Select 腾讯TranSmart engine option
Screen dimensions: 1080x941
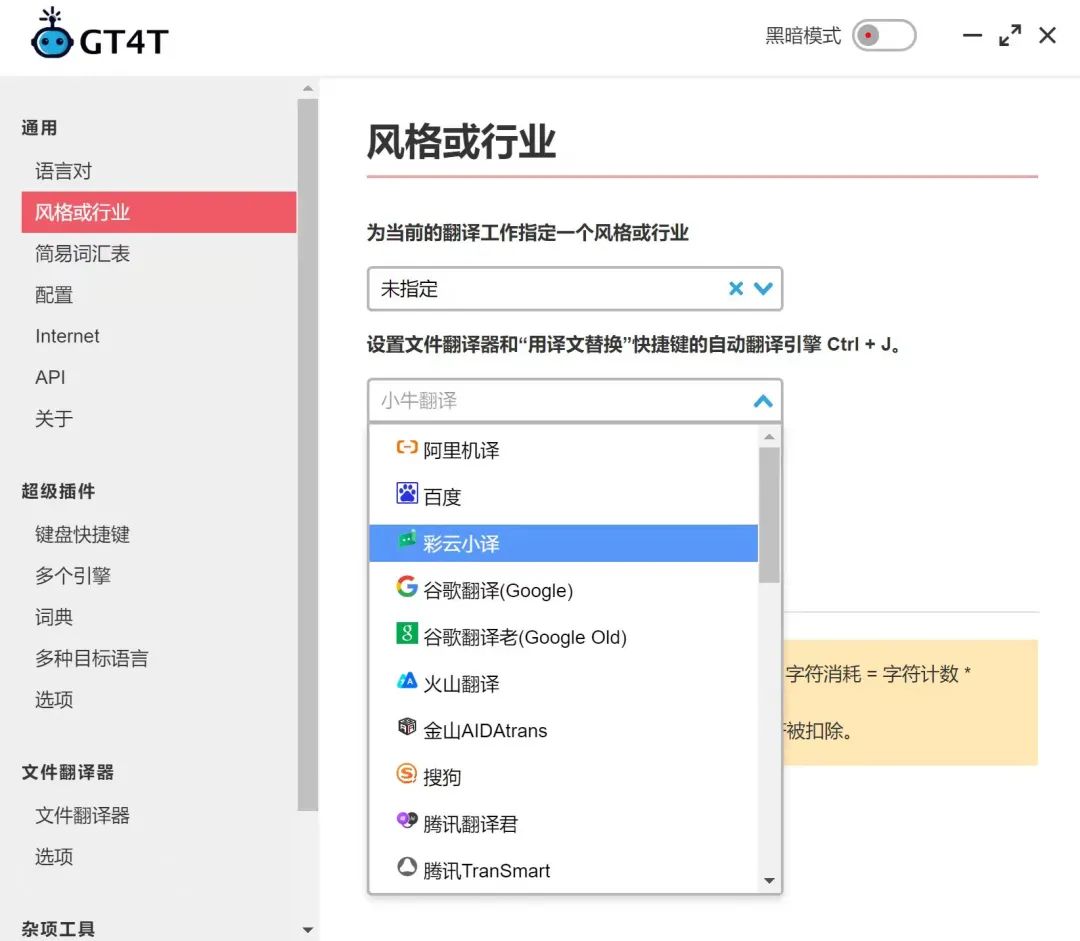point(563,871)
